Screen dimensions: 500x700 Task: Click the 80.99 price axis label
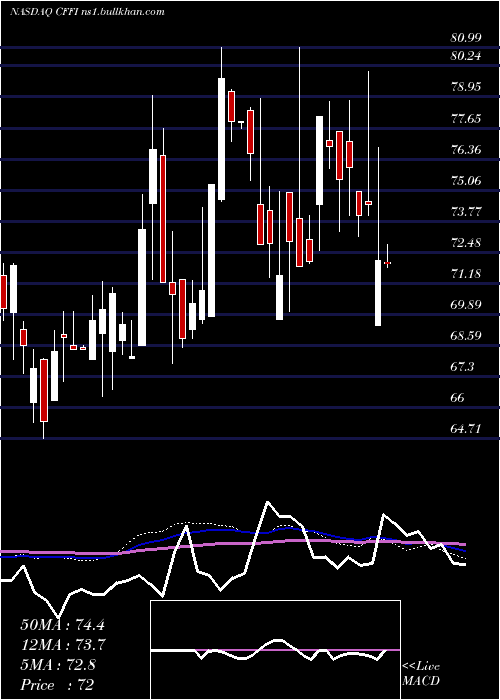[466, 38]
